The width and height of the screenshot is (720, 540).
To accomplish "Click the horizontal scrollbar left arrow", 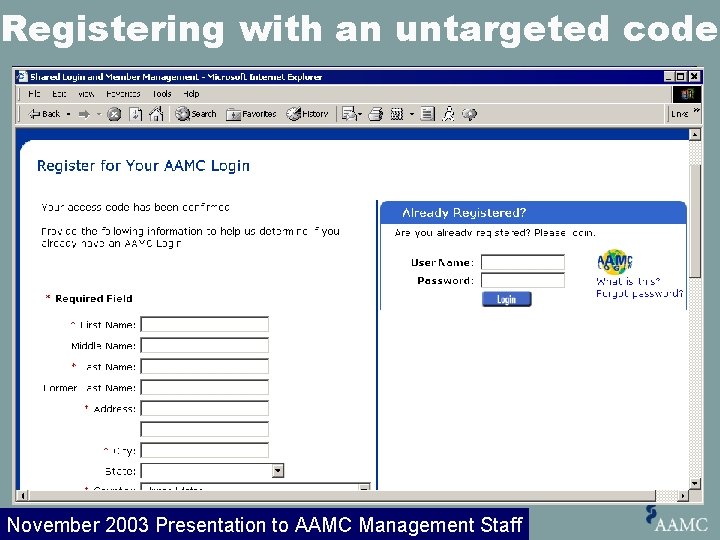I will coord(22,495).
